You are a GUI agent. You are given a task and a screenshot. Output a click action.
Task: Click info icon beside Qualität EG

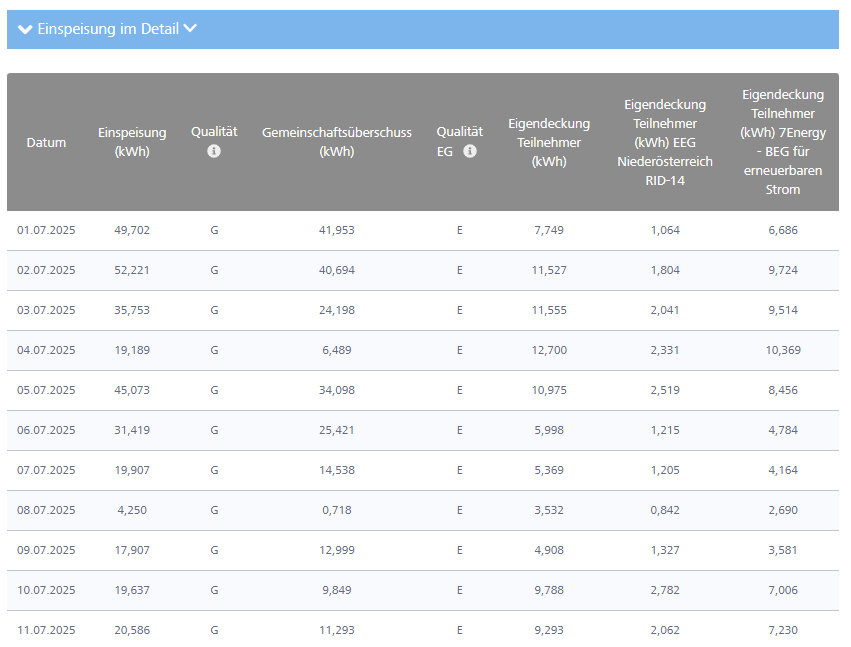(470, 152)
